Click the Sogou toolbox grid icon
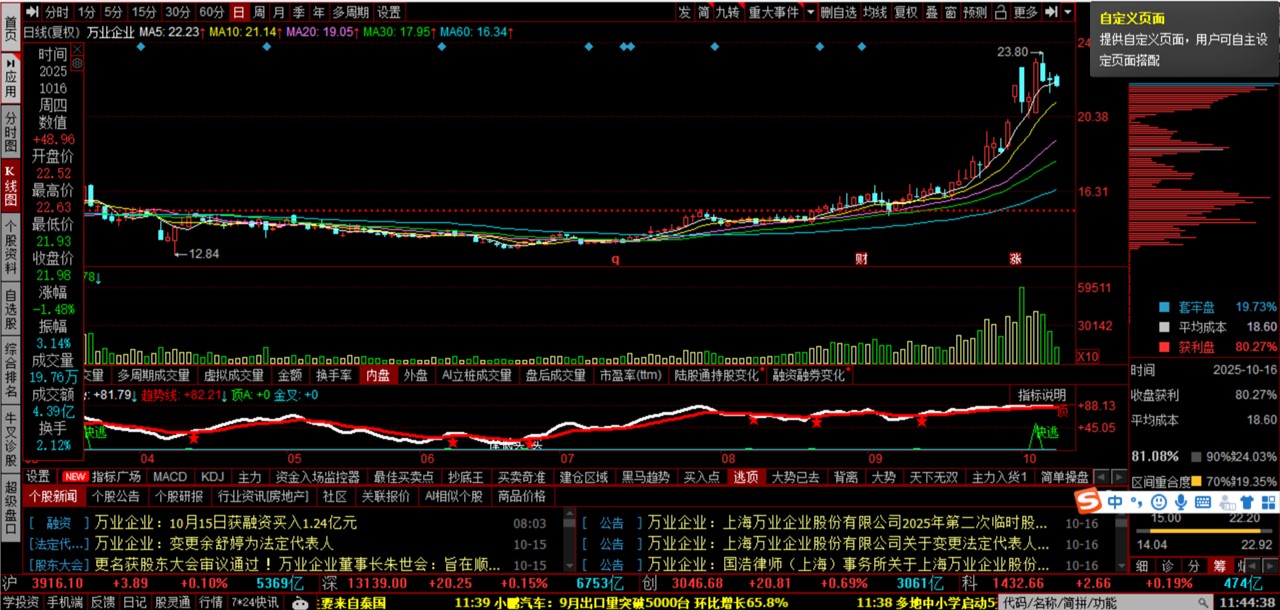The width and height of the screenshot is (1280, 610). coord(1268,500)
